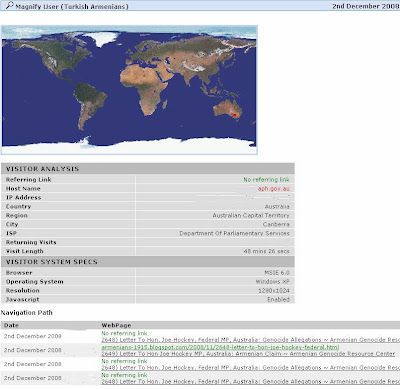
Task: Click the Australia country value
Action: [277, 206]
